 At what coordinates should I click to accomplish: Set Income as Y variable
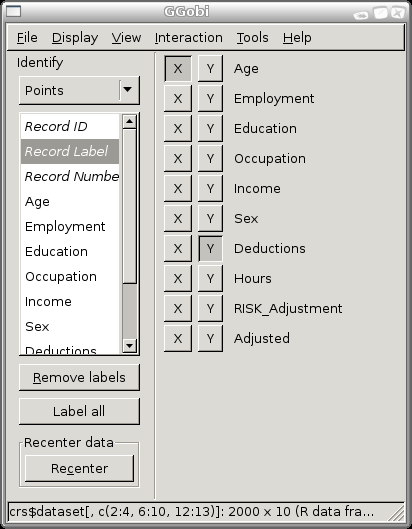[x=210, y=189]
